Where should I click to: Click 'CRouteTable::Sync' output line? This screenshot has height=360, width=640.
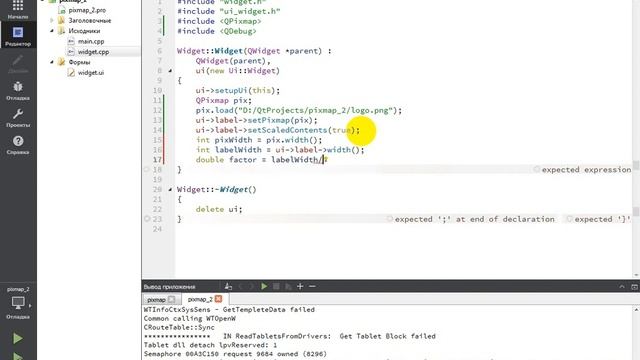click(179, 327)
